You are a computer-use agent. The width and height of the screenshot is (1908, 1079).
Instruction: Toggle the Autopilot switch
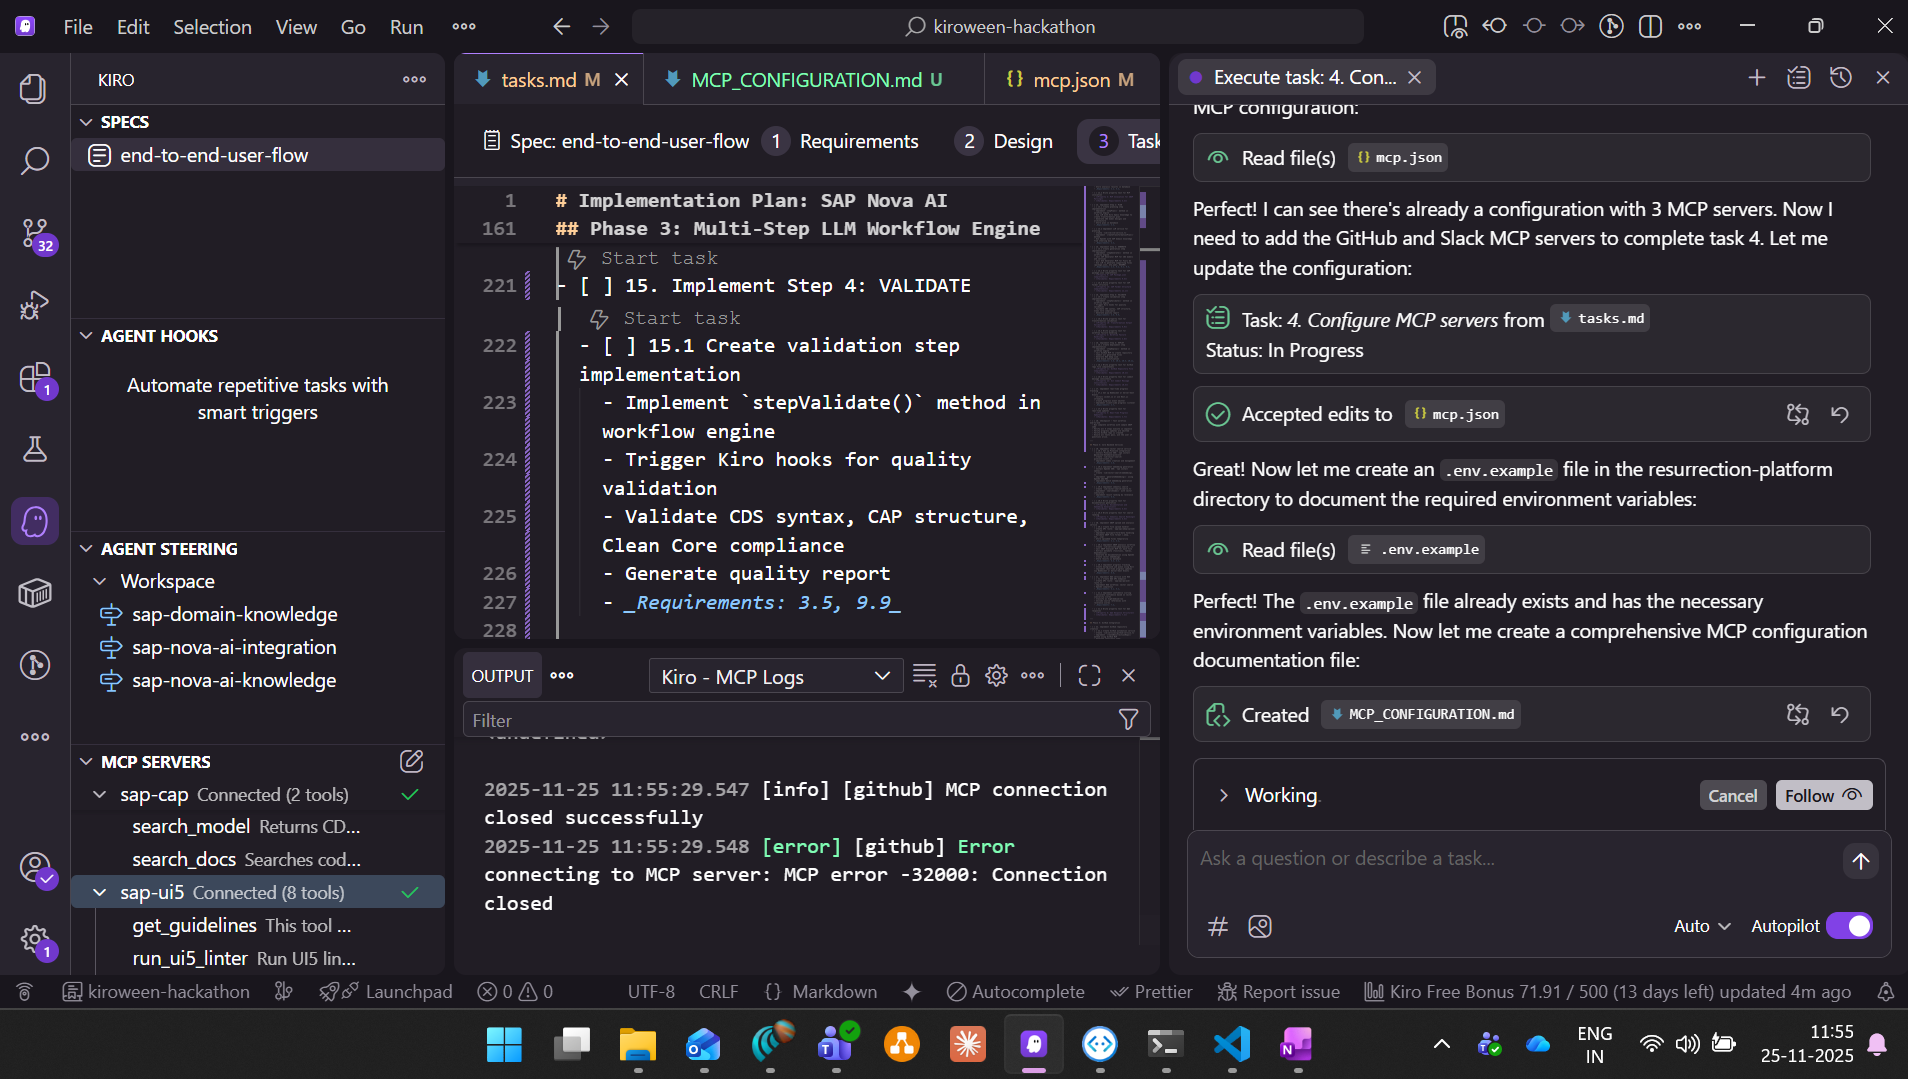point(1850,926)
